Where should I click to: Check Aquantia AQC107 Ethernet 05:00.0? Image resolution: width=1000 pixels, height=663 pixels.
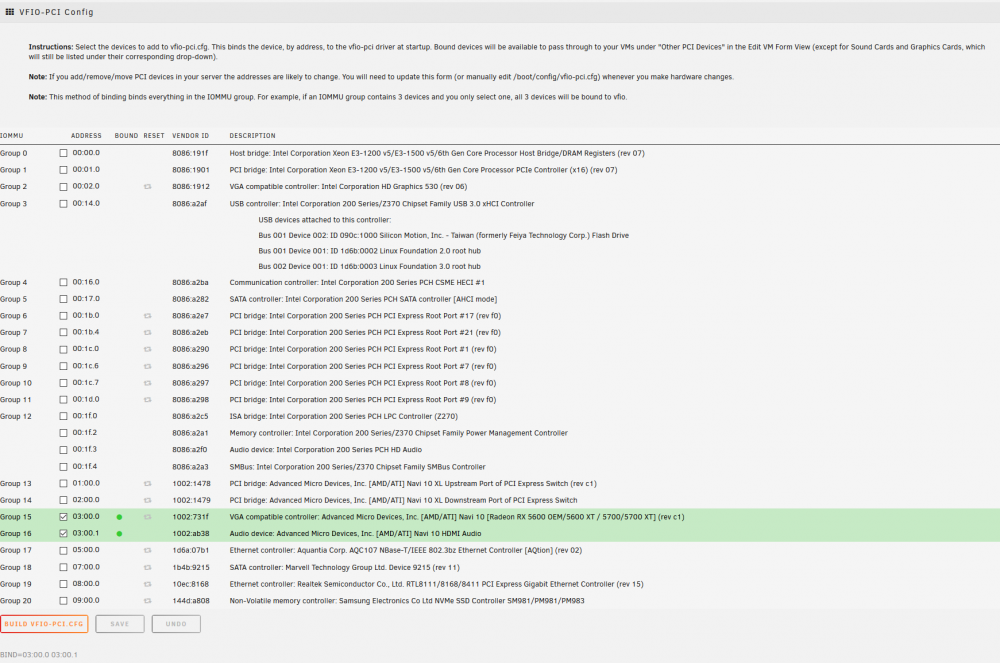pyautogui.click(x=63, y=550)
